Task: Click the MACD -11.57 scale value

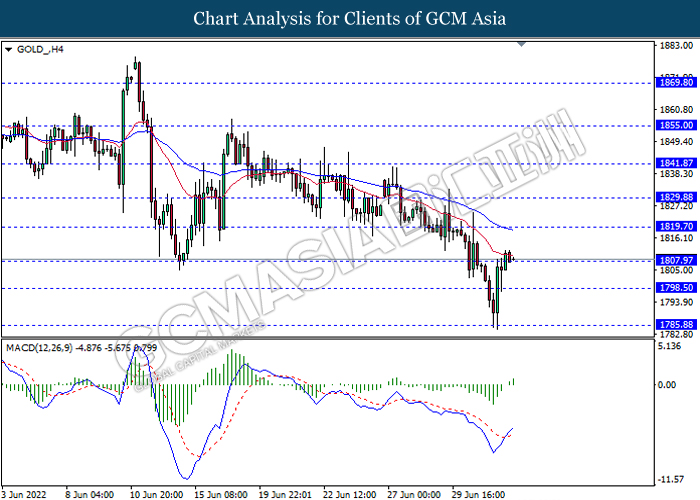Action: coord(671,479)
